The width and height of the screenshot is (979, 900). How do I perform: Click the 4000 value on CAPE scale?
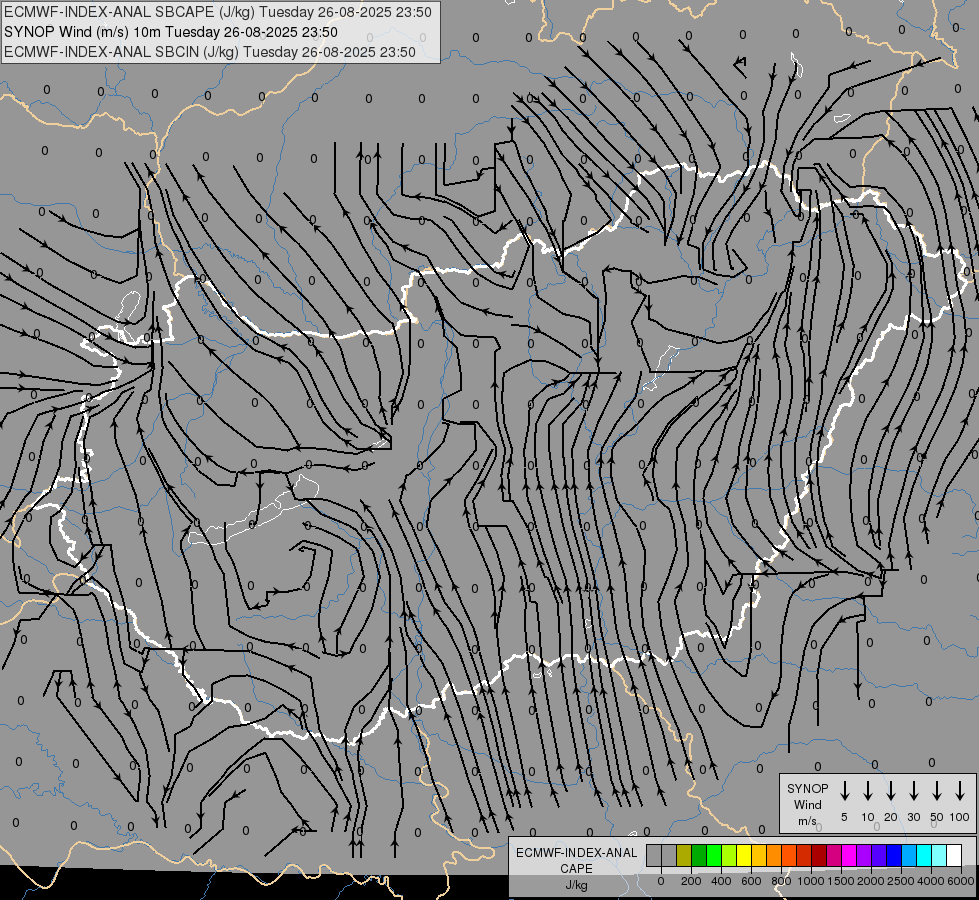click(931, 881)
